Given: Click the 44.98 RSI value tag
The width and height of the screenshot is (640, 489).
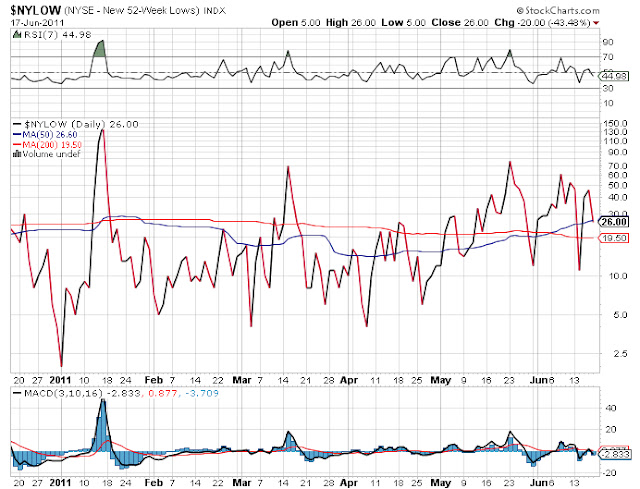Looking at the screenshot, I should pyautogui.click(x=614, y=76).
